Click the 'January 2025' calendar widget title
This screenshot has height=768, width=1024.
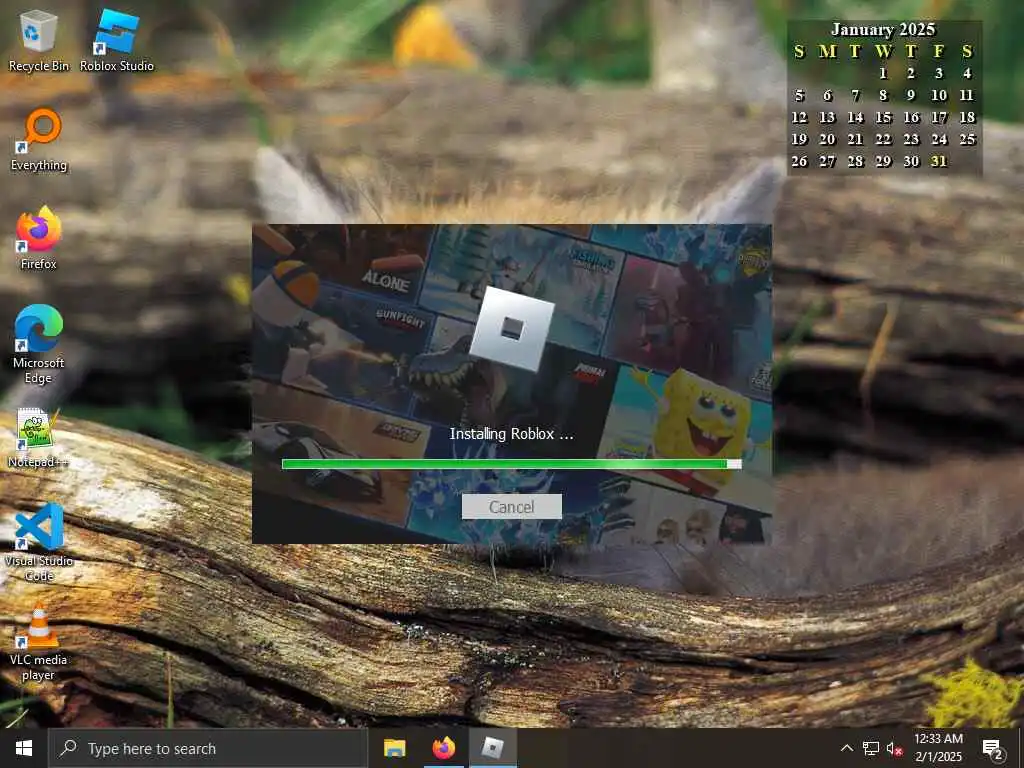[883, 29]
